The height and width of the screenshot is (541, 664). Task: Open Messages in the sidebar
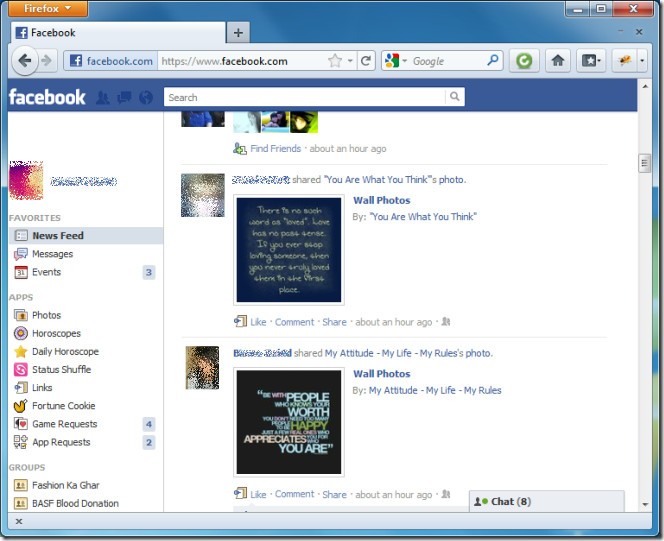pyautogui.click(x=52, y=254)
